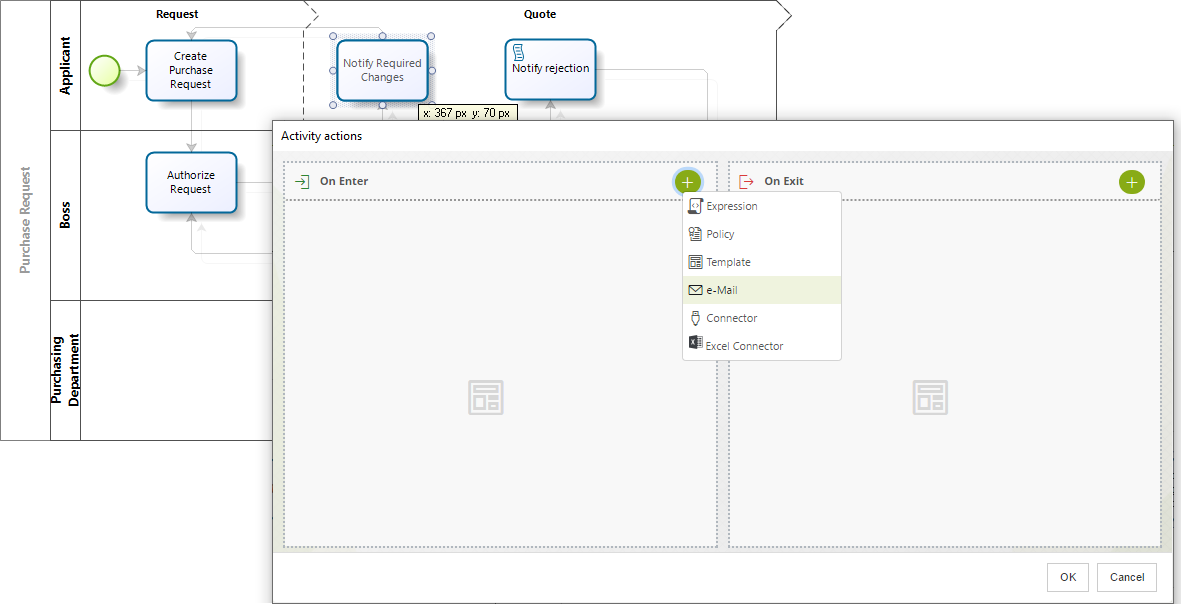Viewport: 1181px width, 604px height.
Task: Choose Excel Connector from the menu
Action: pyautogui.click(x=761, y=346)
